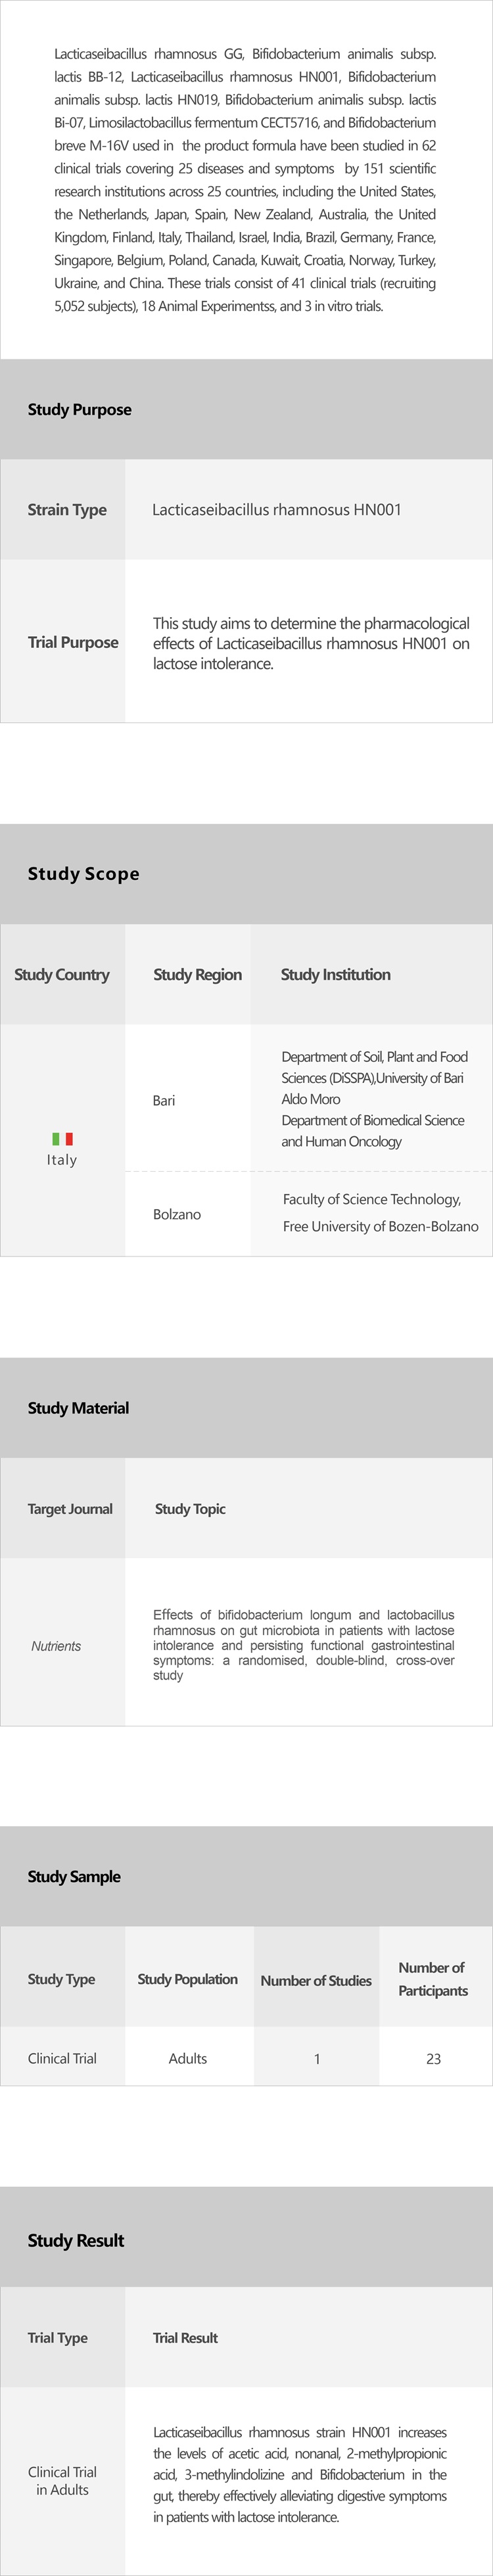The height and width of the screenshot is (2576, 493).
Task: Click the Nutrients journal name
Action: tap(56, 1646)
